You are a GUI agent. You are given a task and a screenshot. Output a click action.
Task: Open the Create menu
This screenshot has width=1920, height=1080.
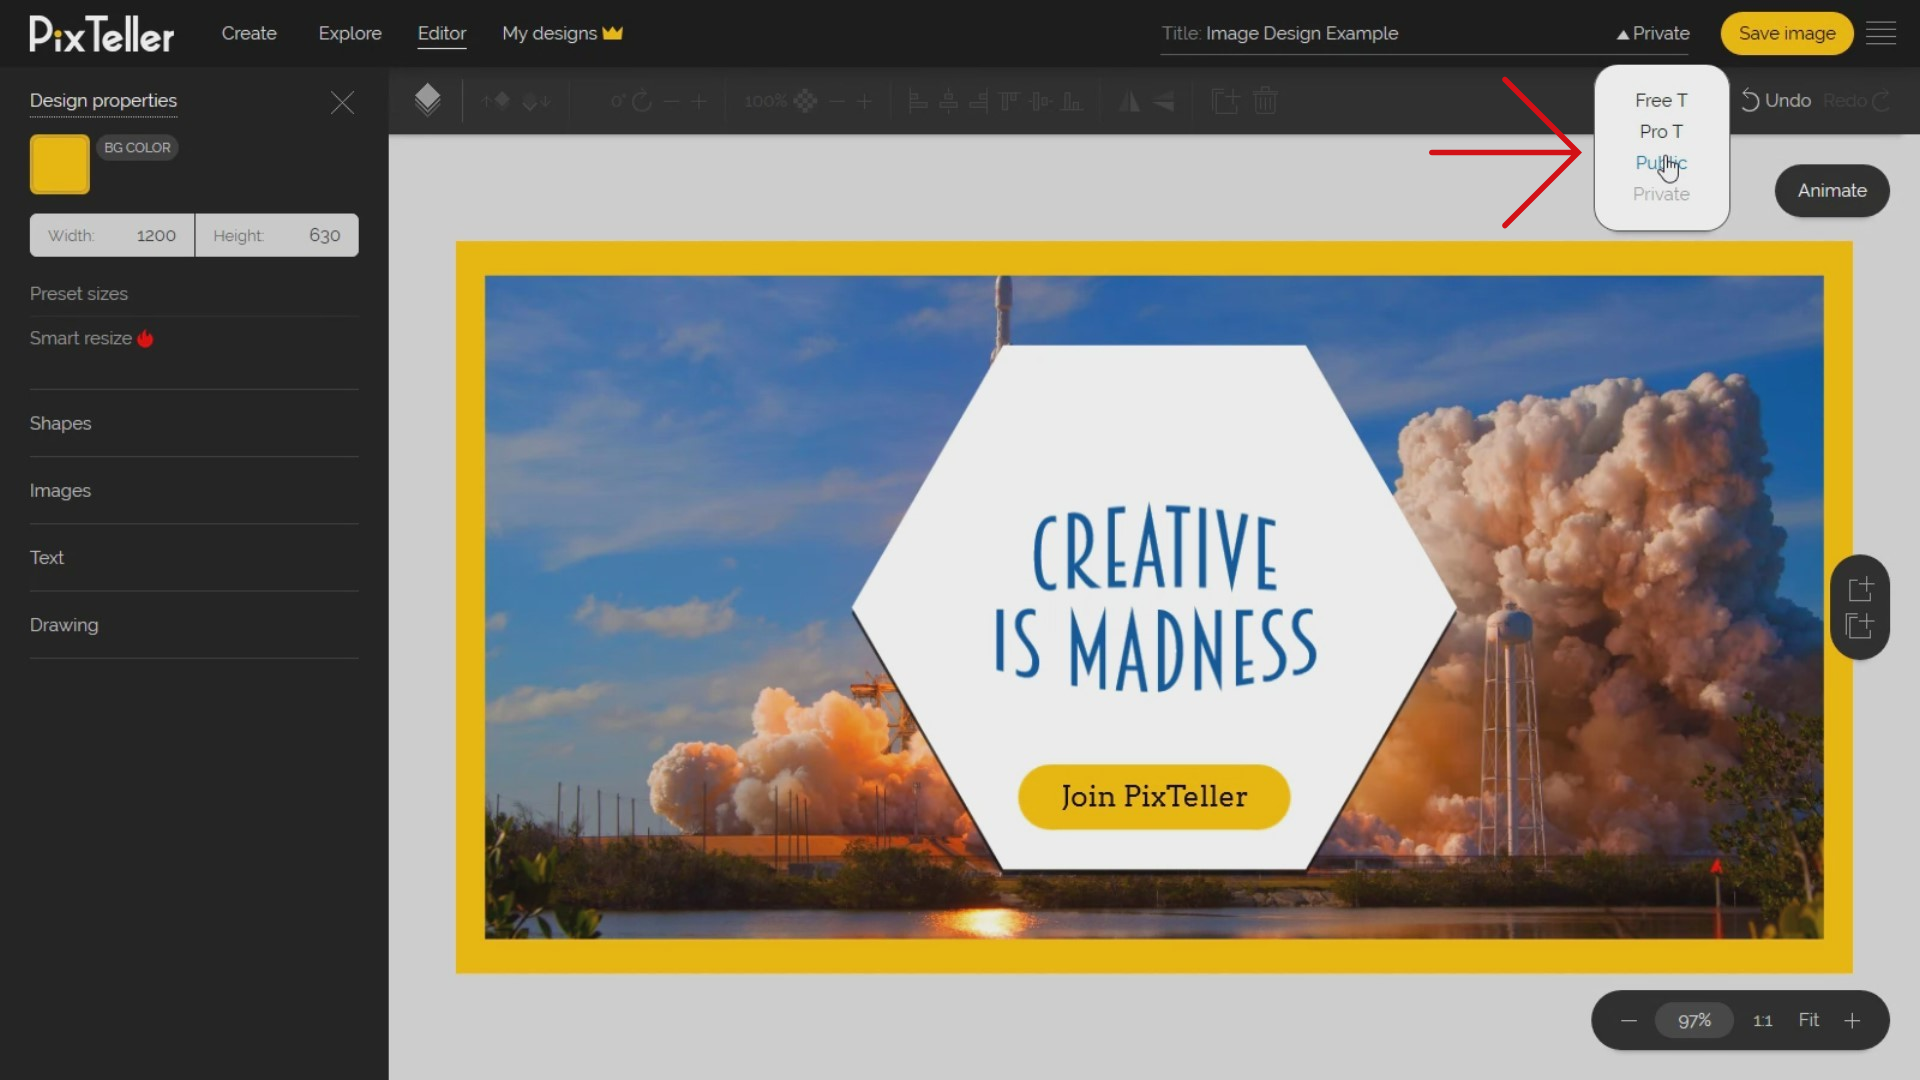click(249, 33)
